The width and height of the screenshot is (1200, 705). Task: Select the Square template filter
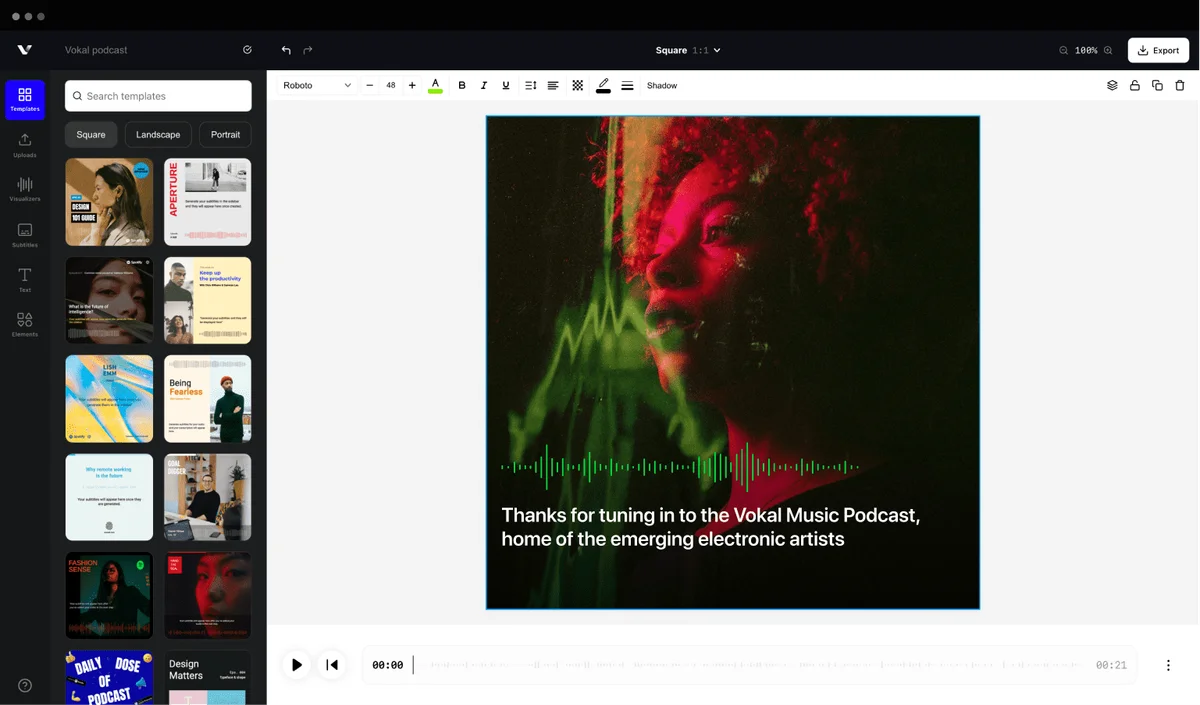coord(91,134)
